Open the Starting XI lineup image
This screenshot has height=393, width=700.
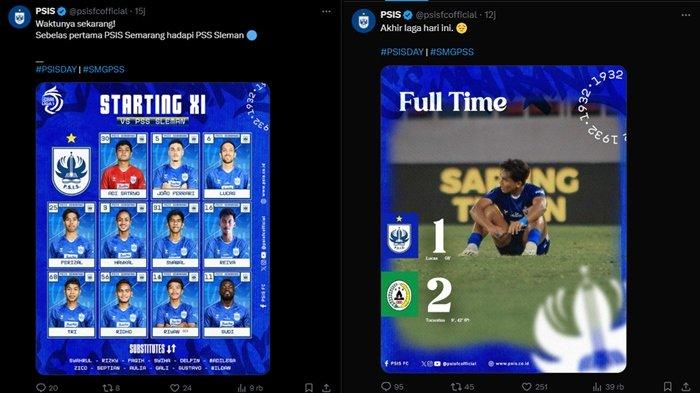click(153, 228)
